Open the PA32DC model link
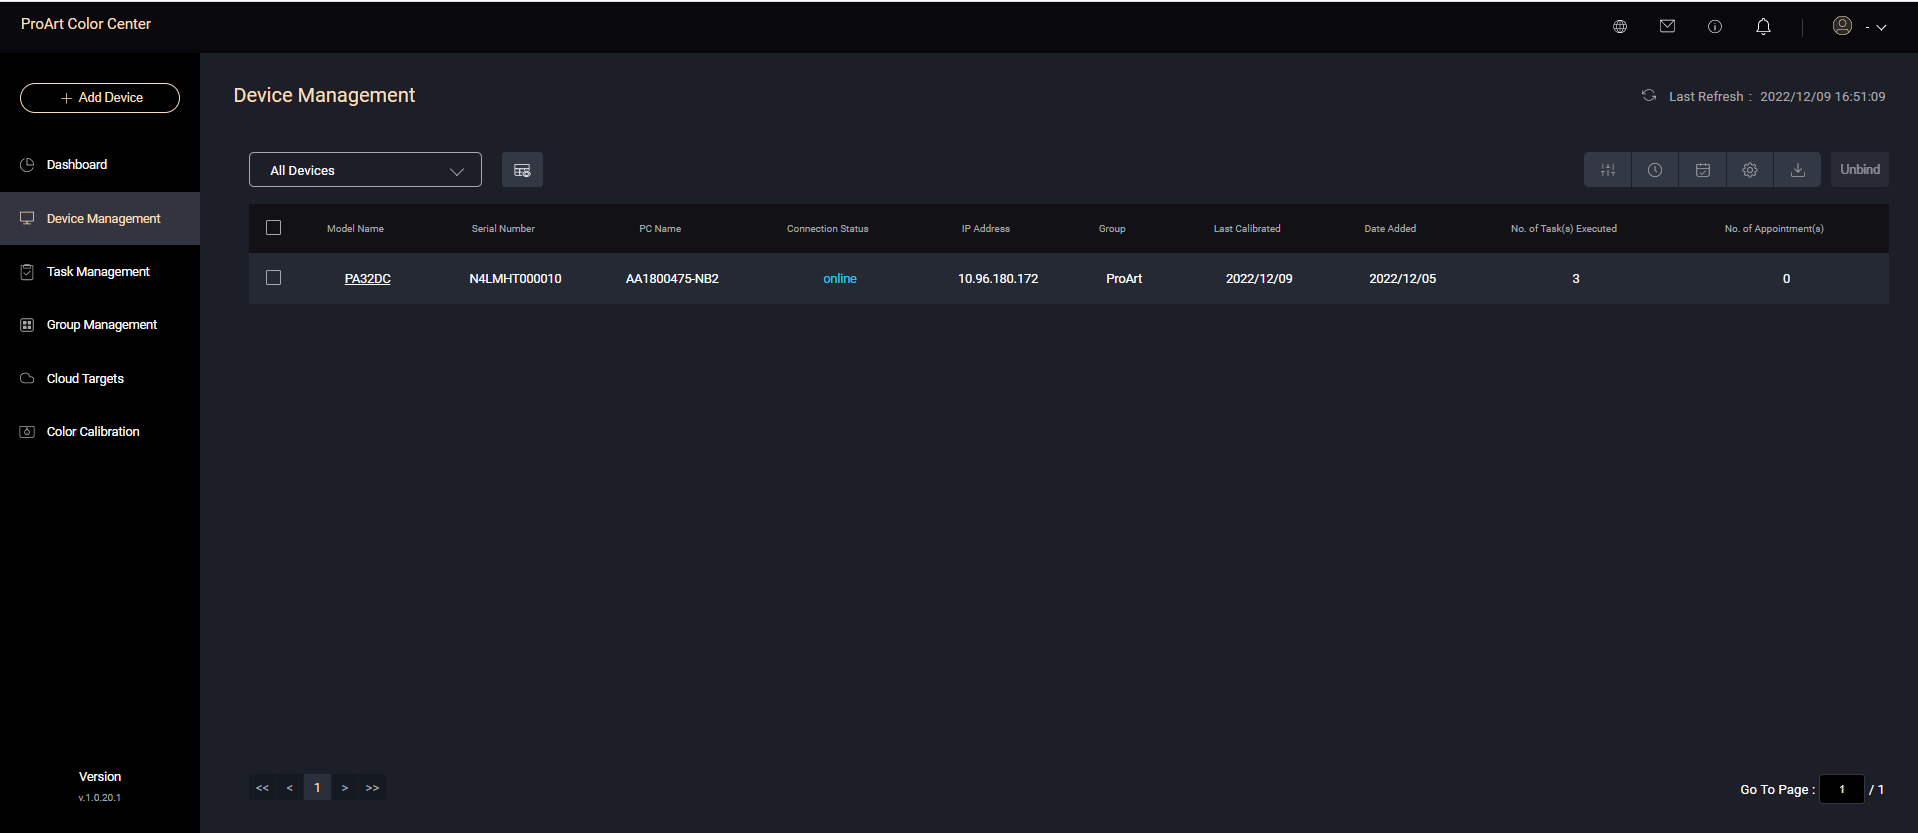The width and height of the screenshot is (1918, 833). click(x=367, y=279)
